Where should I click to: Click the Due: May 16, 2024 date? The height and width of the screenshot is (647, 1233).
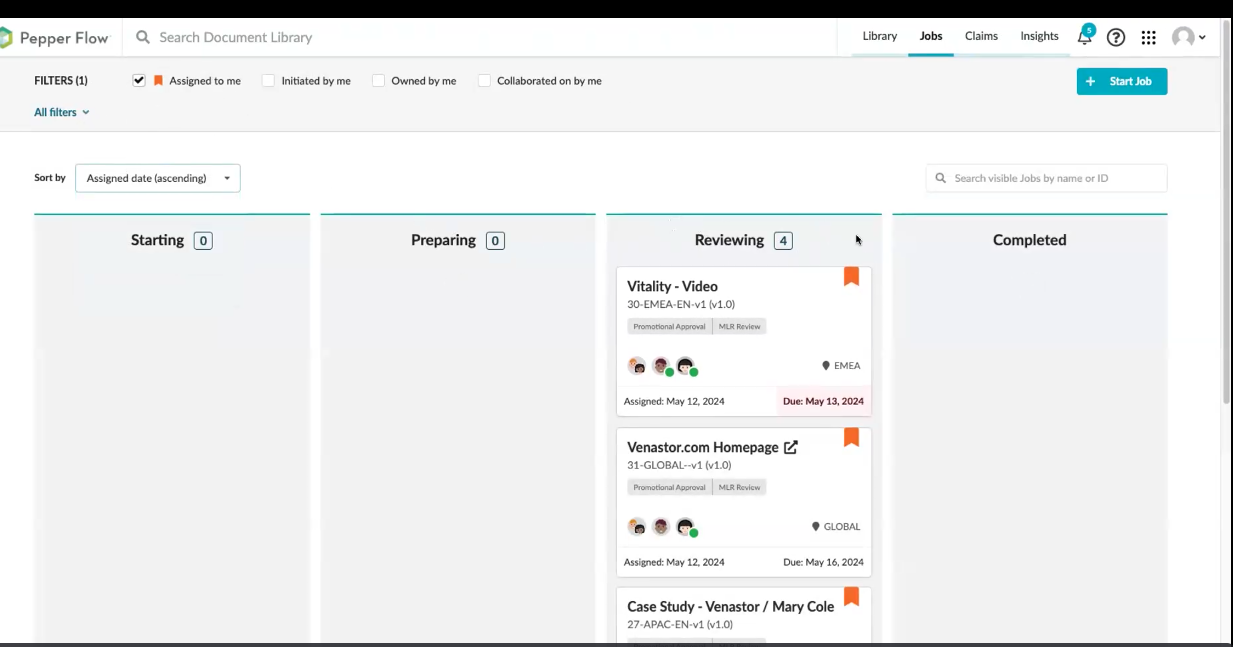pos(823,562)
